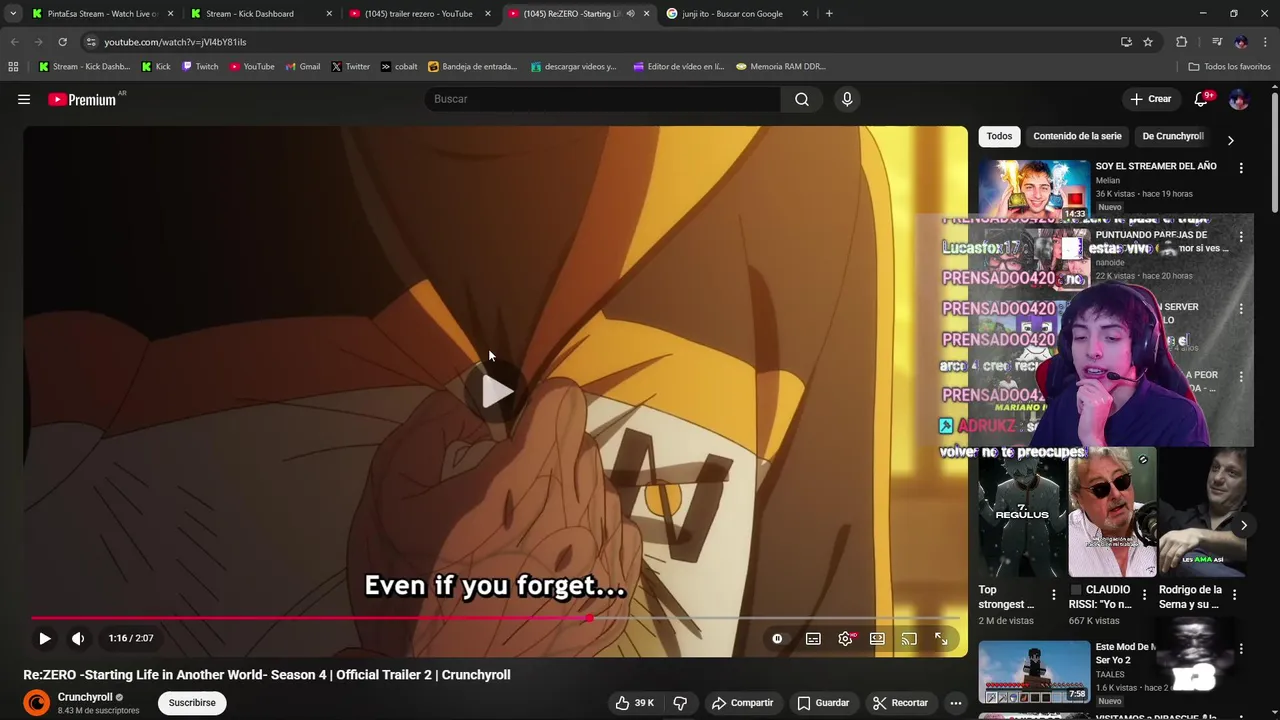Toggle autoplay switch in player
The height and width of the screenshot is (720, 1280).
(x=777, y=638)
